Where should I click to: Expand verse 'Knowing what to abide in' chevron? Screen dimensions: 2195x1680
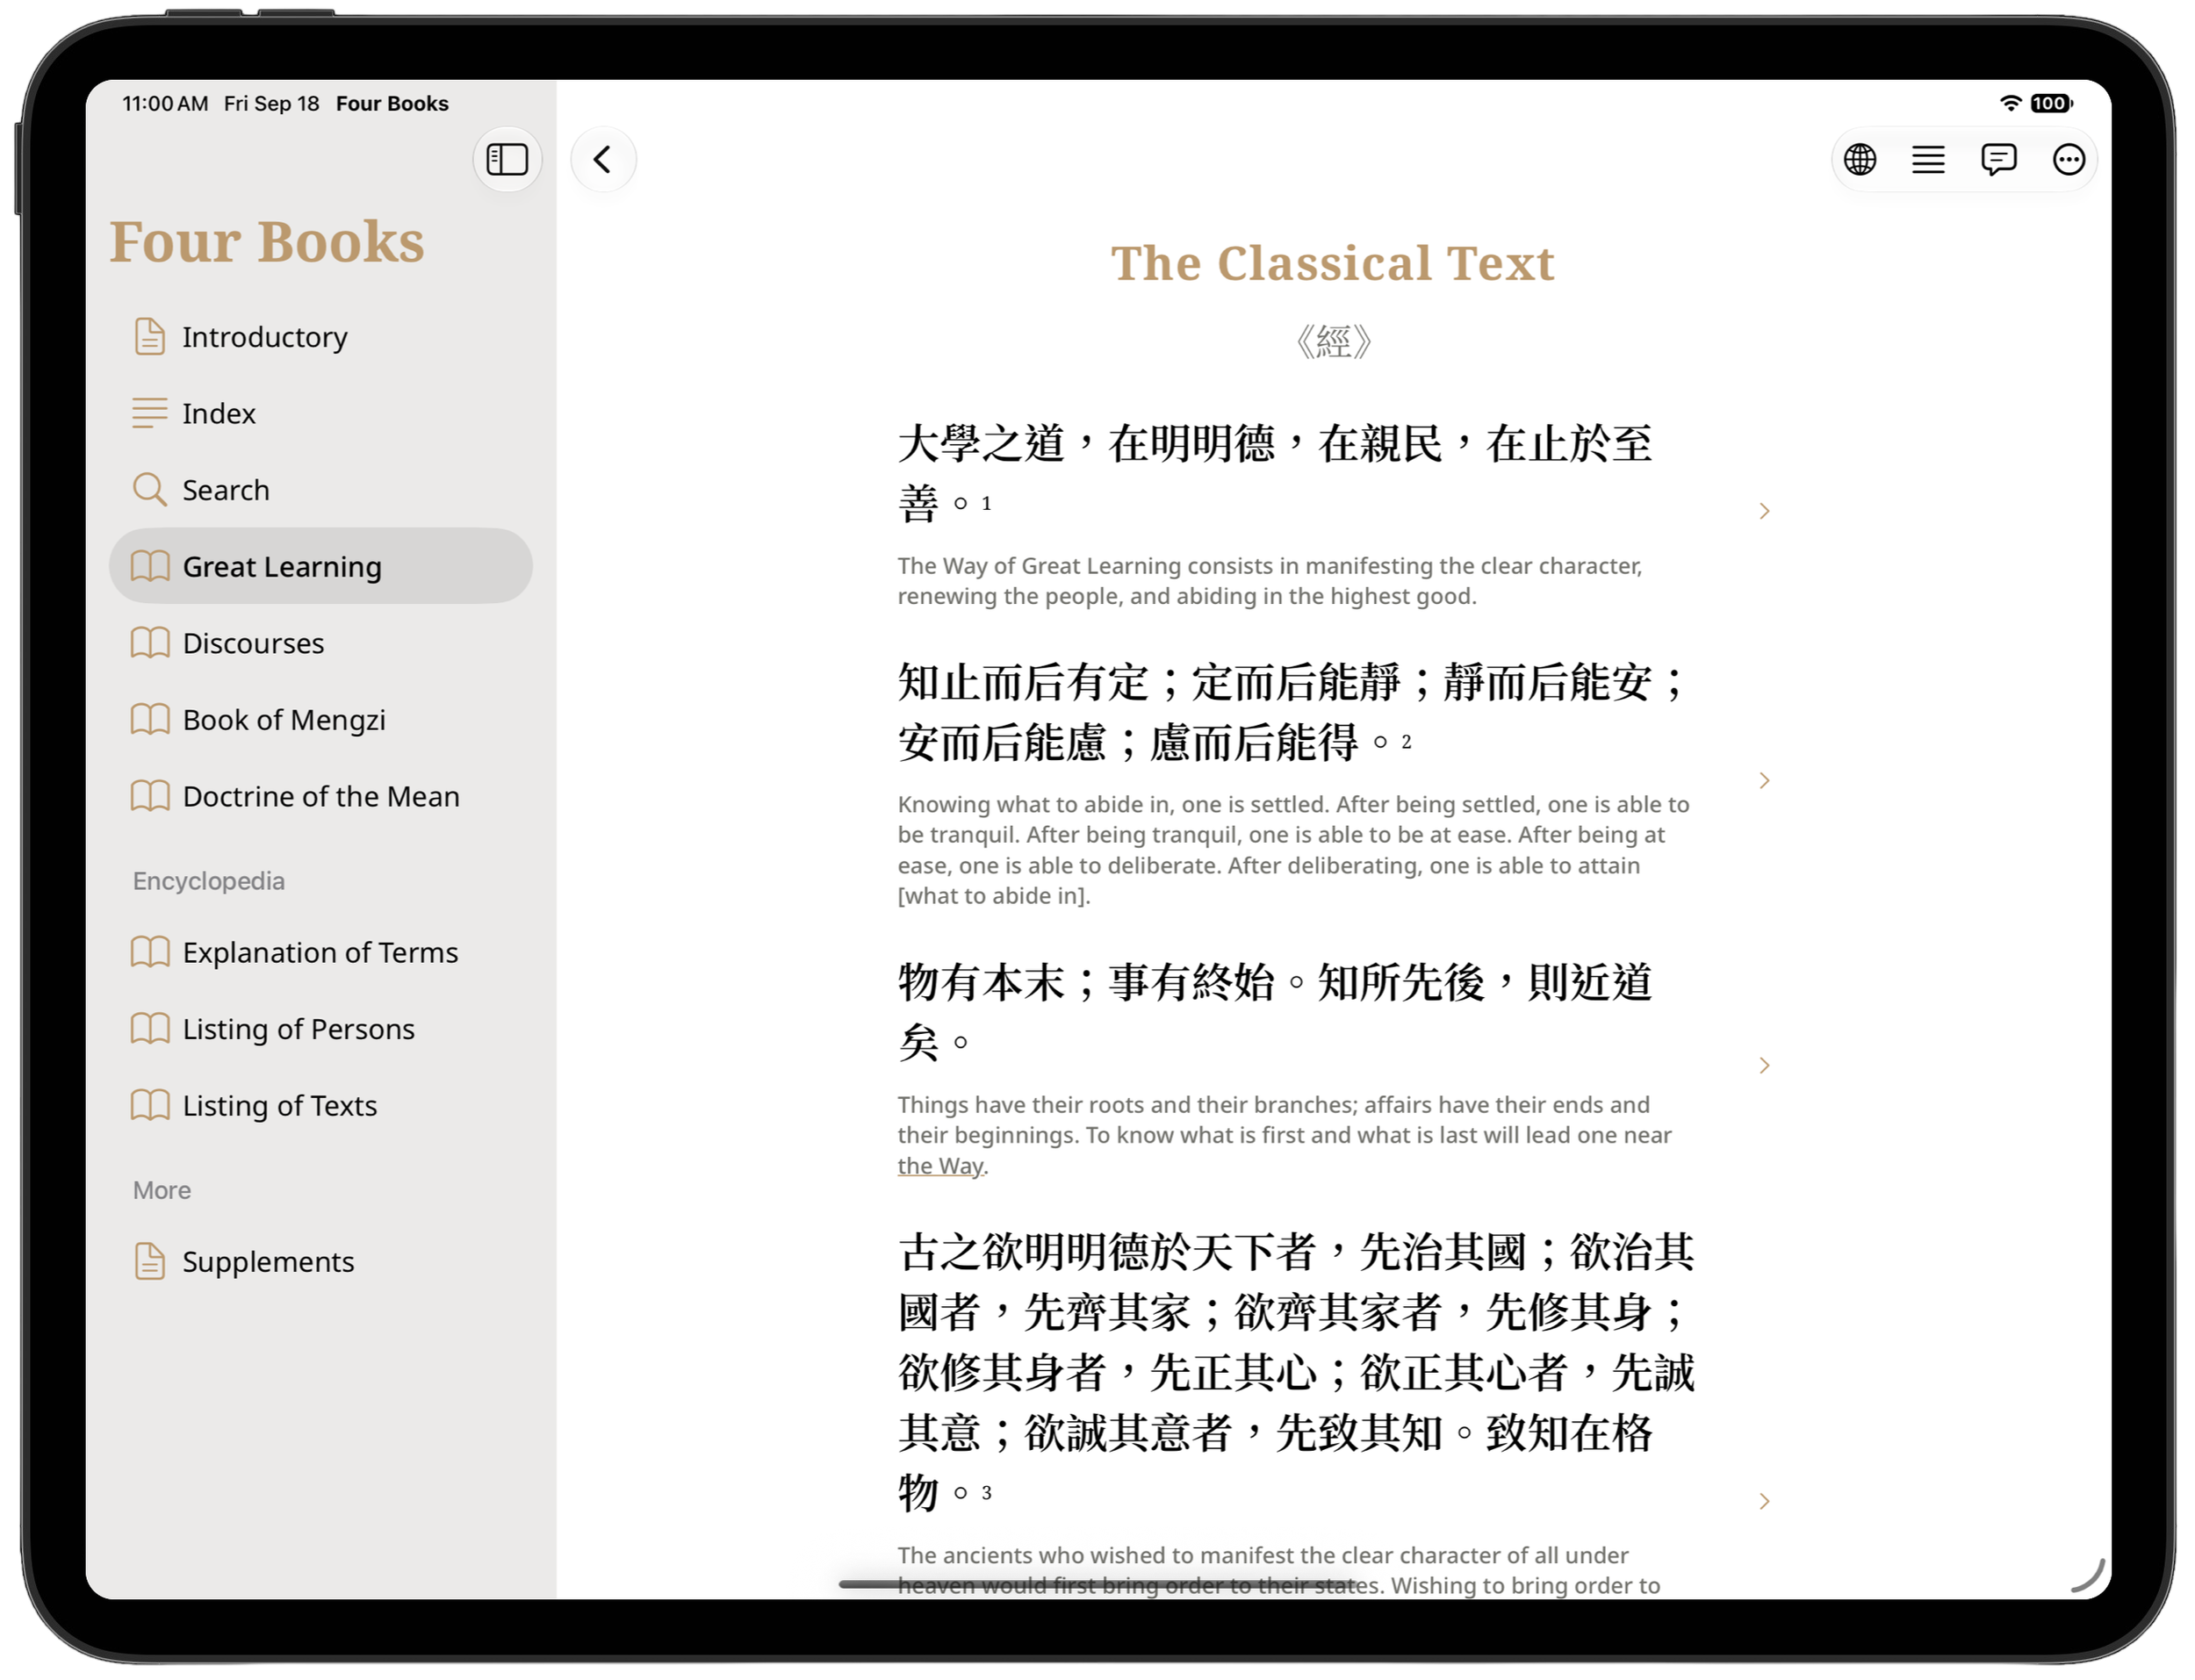(1765, 781)
